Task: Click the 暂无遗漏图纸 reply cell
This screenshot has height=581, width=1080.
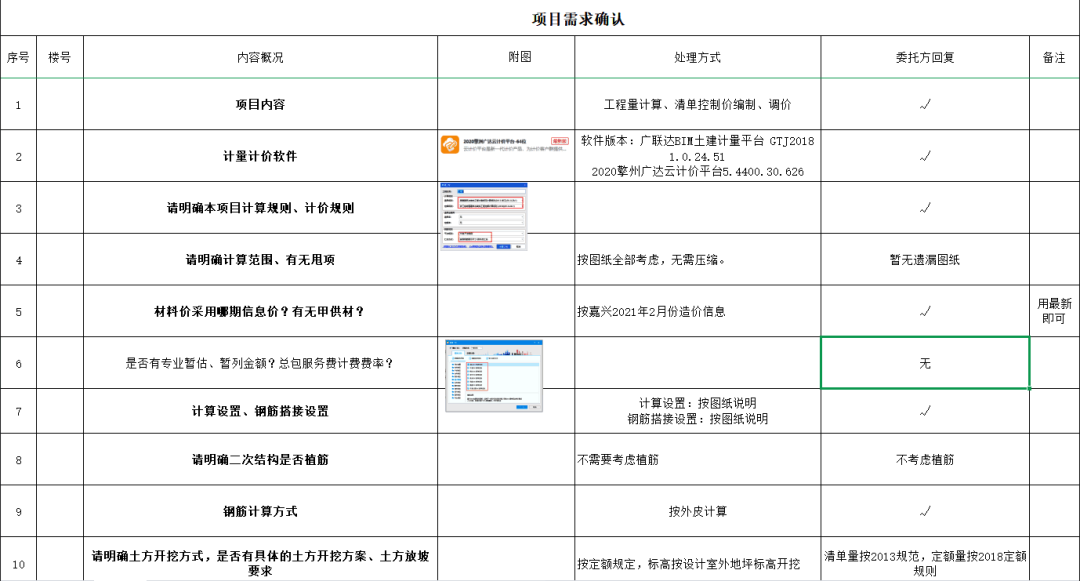Action: (924, 260)
